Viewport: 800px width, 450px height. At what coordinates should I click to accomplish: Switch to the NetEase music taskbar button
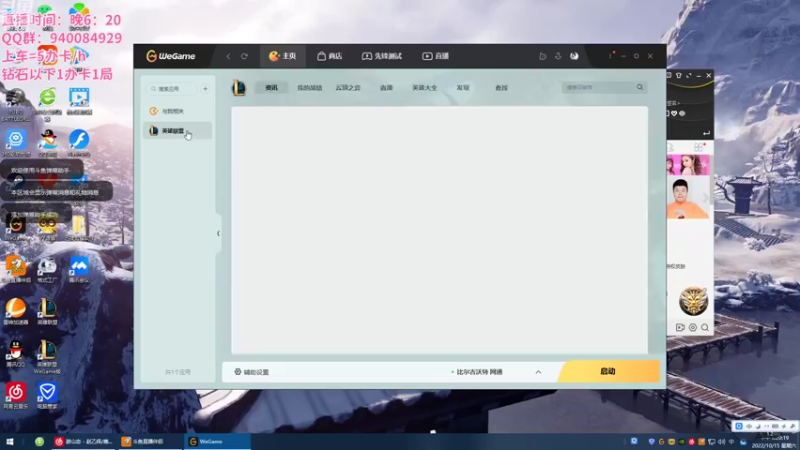[84, 441]
